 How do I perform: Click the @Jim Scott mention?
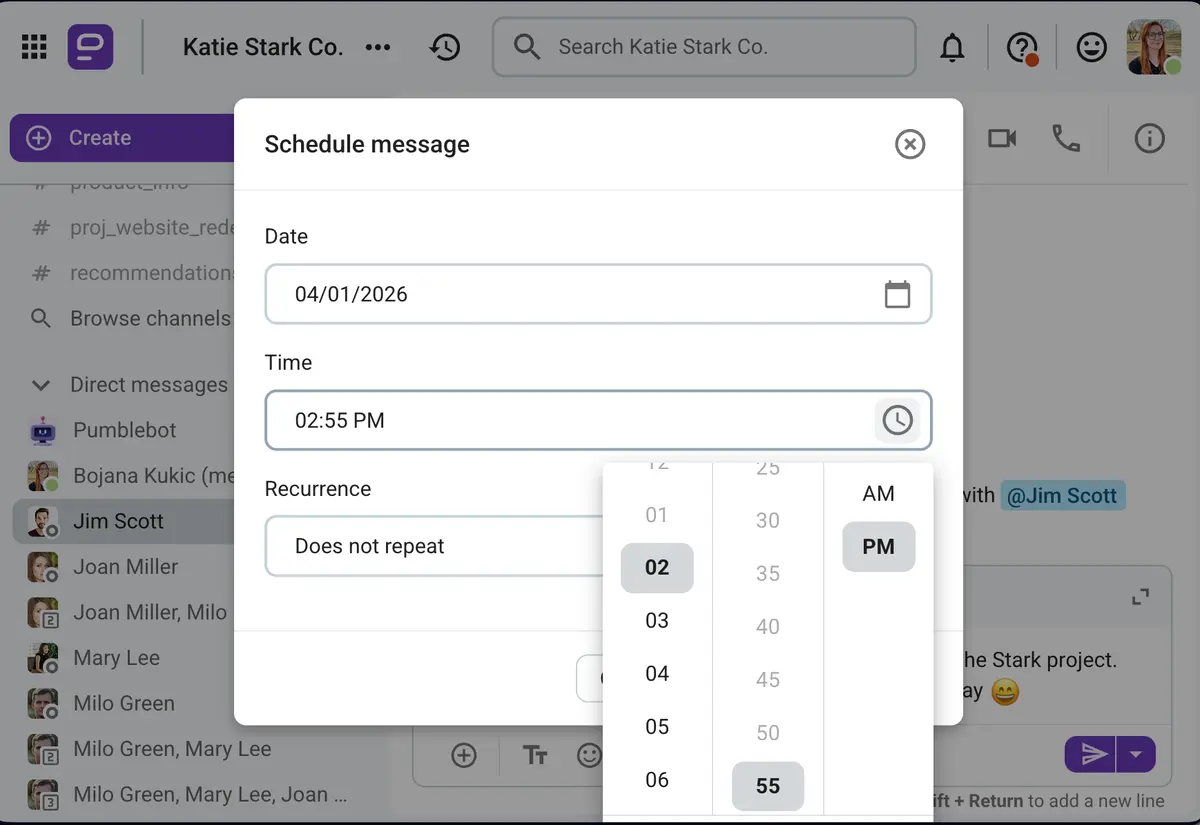(x=1063, y=495)
